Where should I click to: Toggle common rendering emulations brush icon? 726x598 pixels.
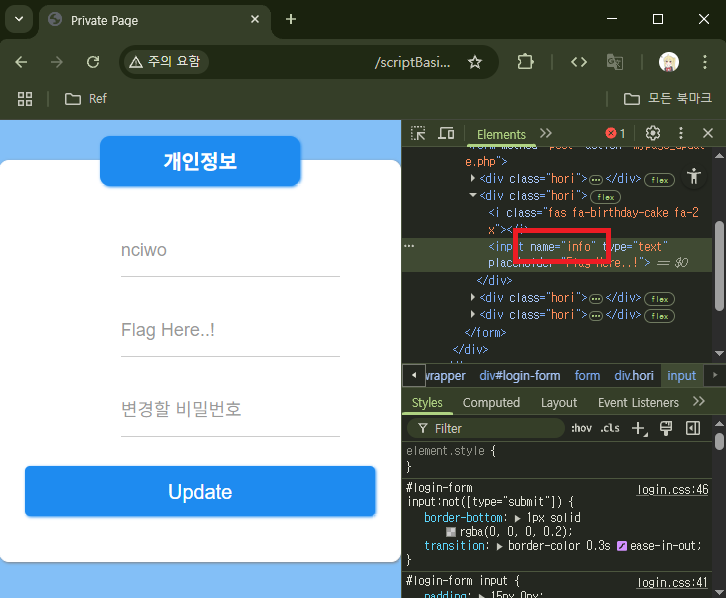pos(666,429)
